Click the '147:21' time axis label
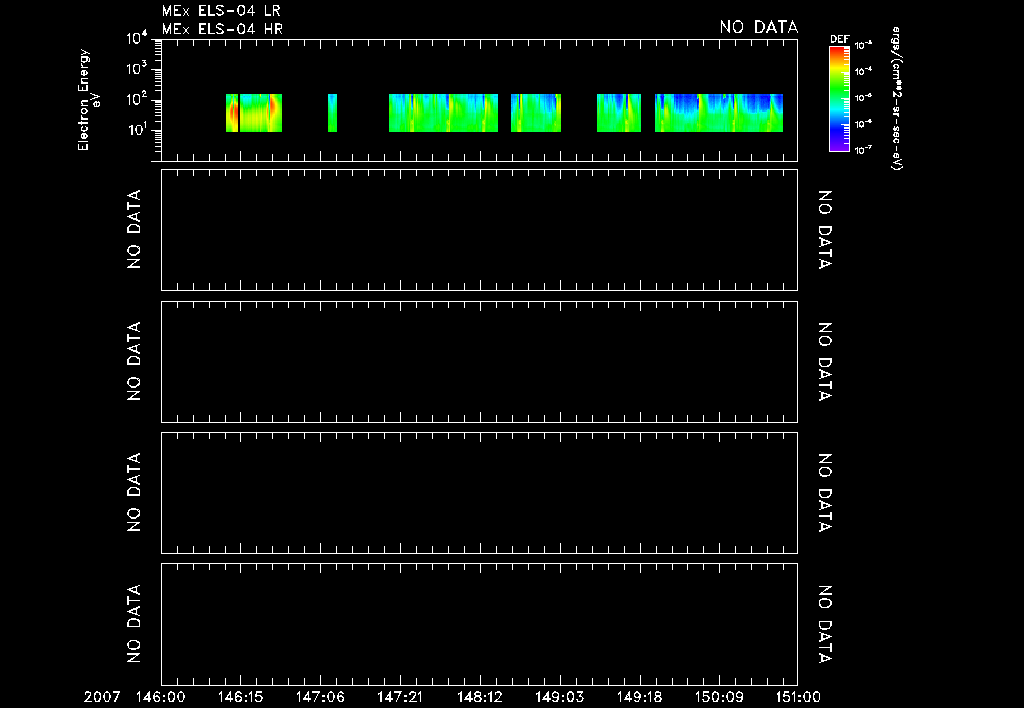The height and width of the screenshot is (708, 1024). [400, 697]
